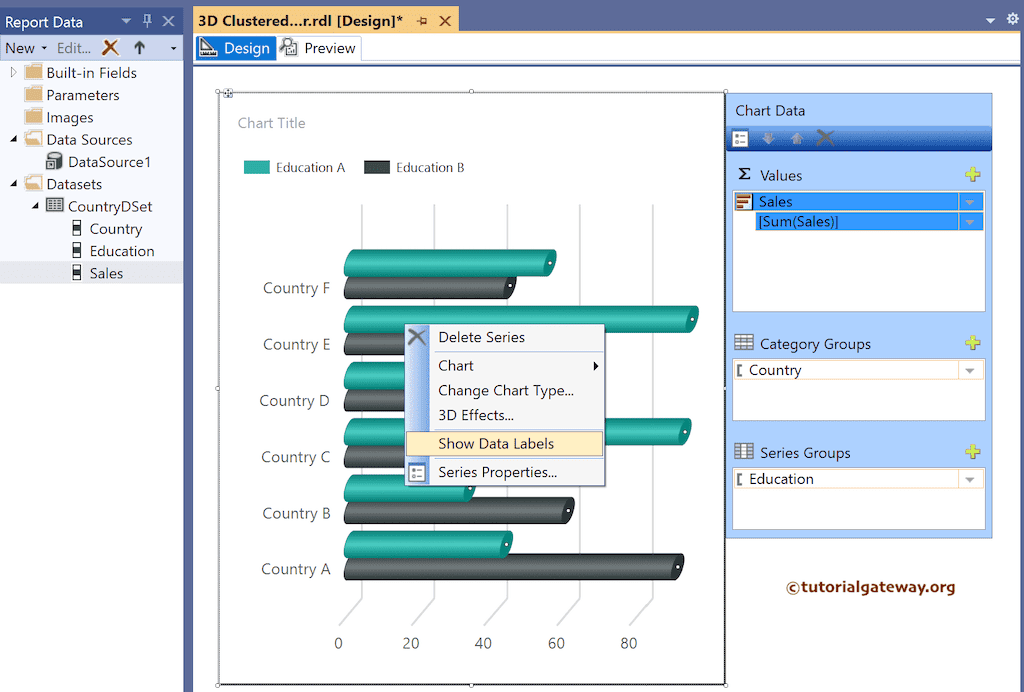Expand the Built-in Fields node
The width and height of the screenshot is (1024, 692).
coord(12,72)
